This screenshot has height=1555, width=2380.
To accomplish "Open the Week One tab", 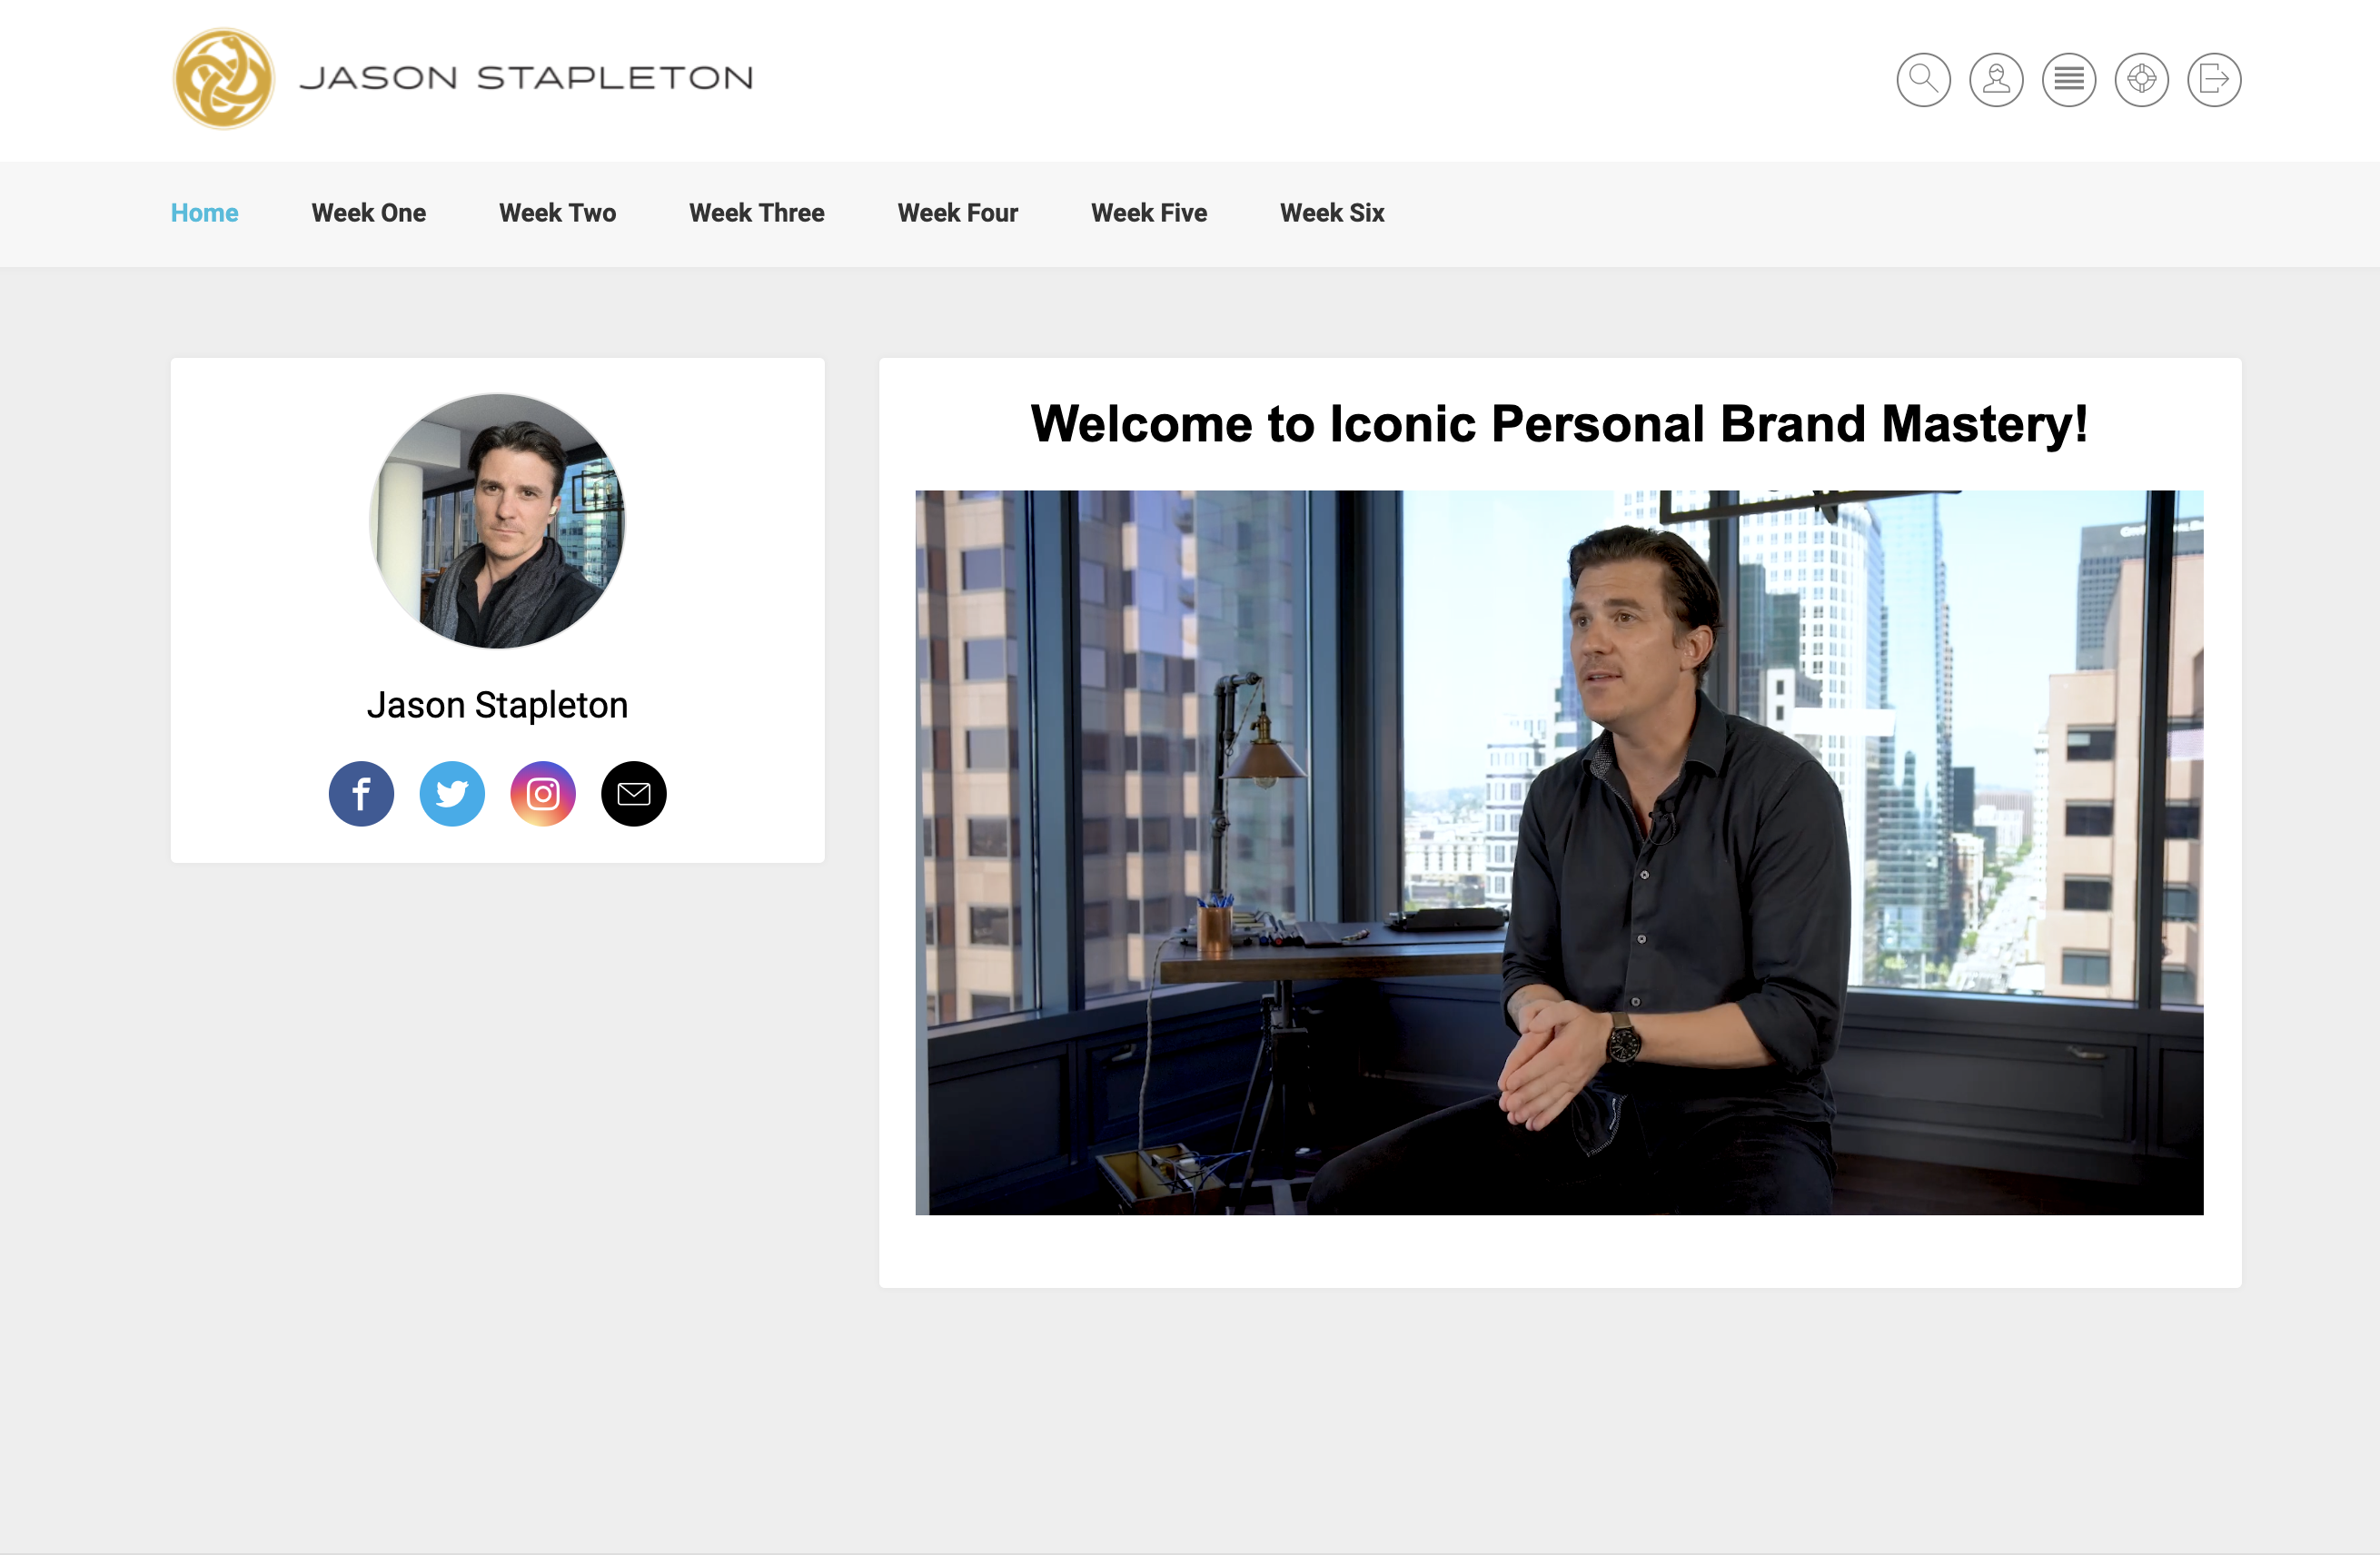I will 369,213.
